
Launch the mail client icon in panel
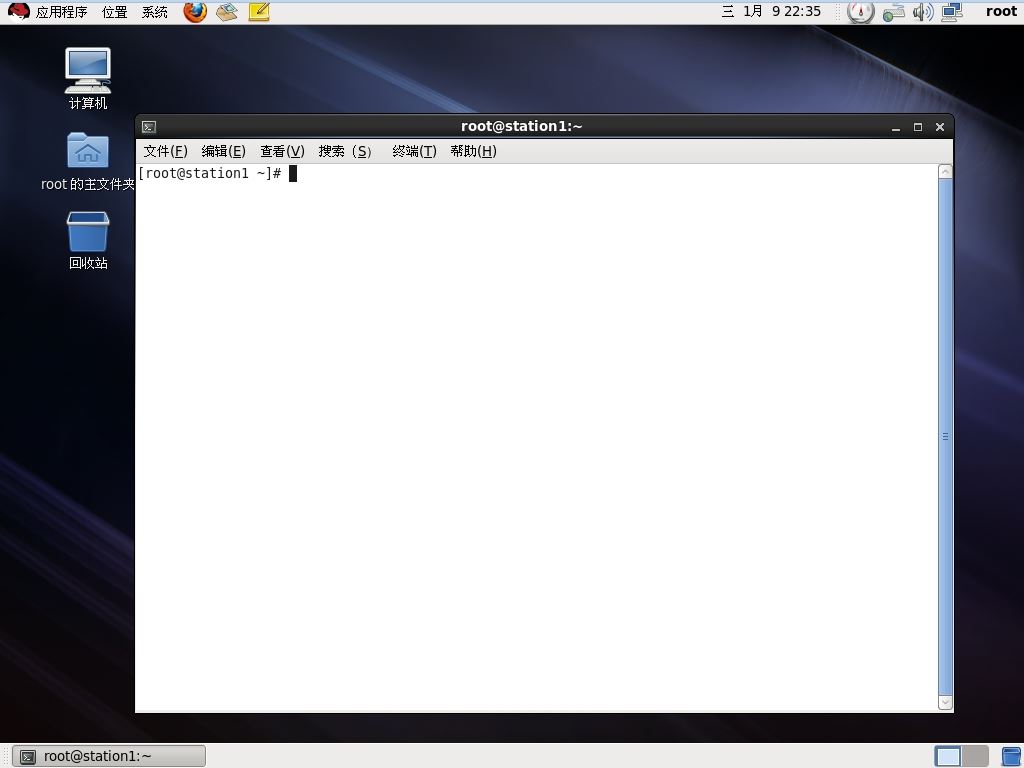(227, 12)
